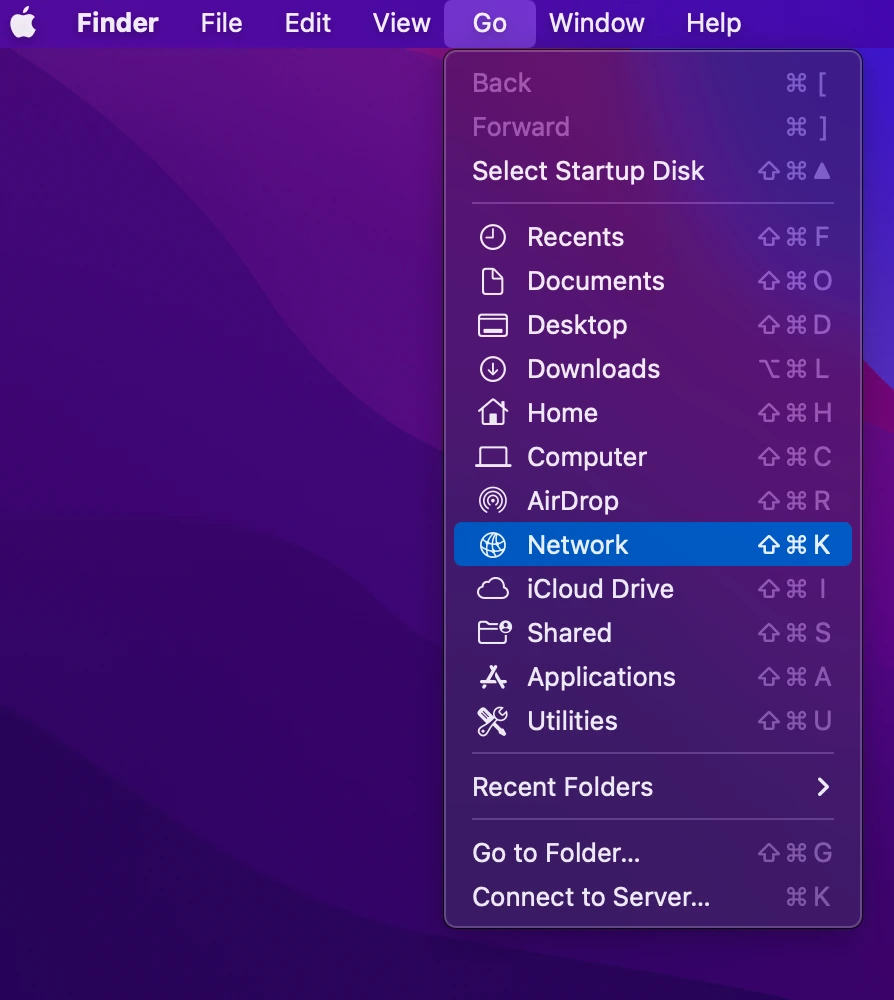This screenshot has height=1000, width=894.
Task: Click the Documents page icon
Action: 492,281
